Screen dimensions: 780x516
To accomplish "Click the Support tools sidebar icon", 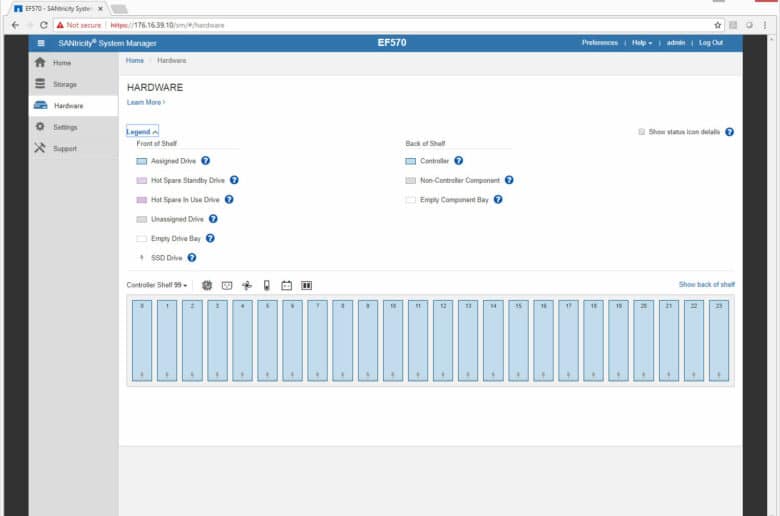I will pyautogui.click(x=40, y=148).
